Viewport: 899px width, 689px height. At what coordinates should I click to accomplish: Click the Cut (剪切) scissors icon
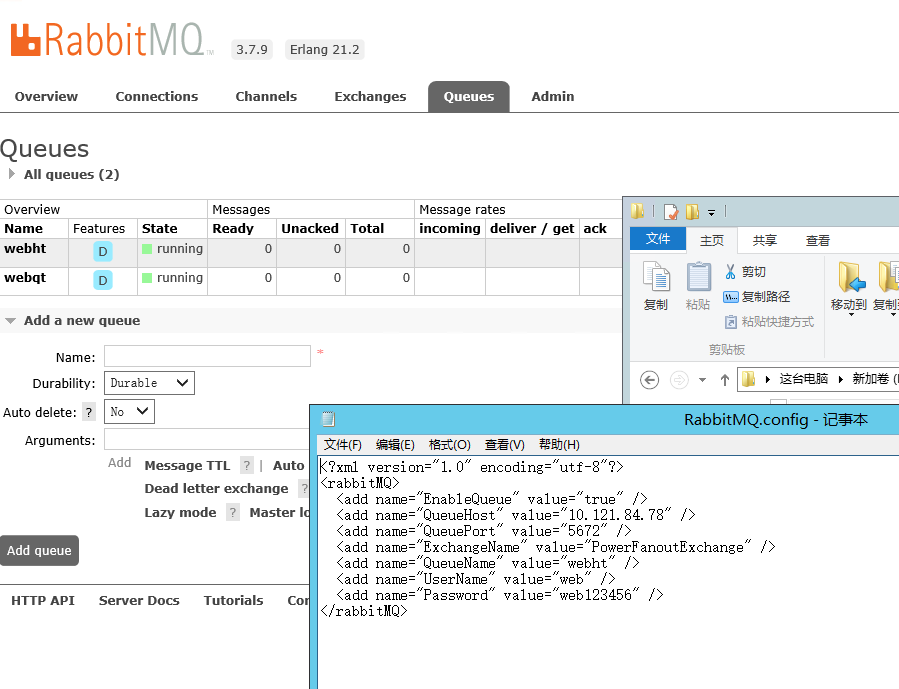[730, 272]
